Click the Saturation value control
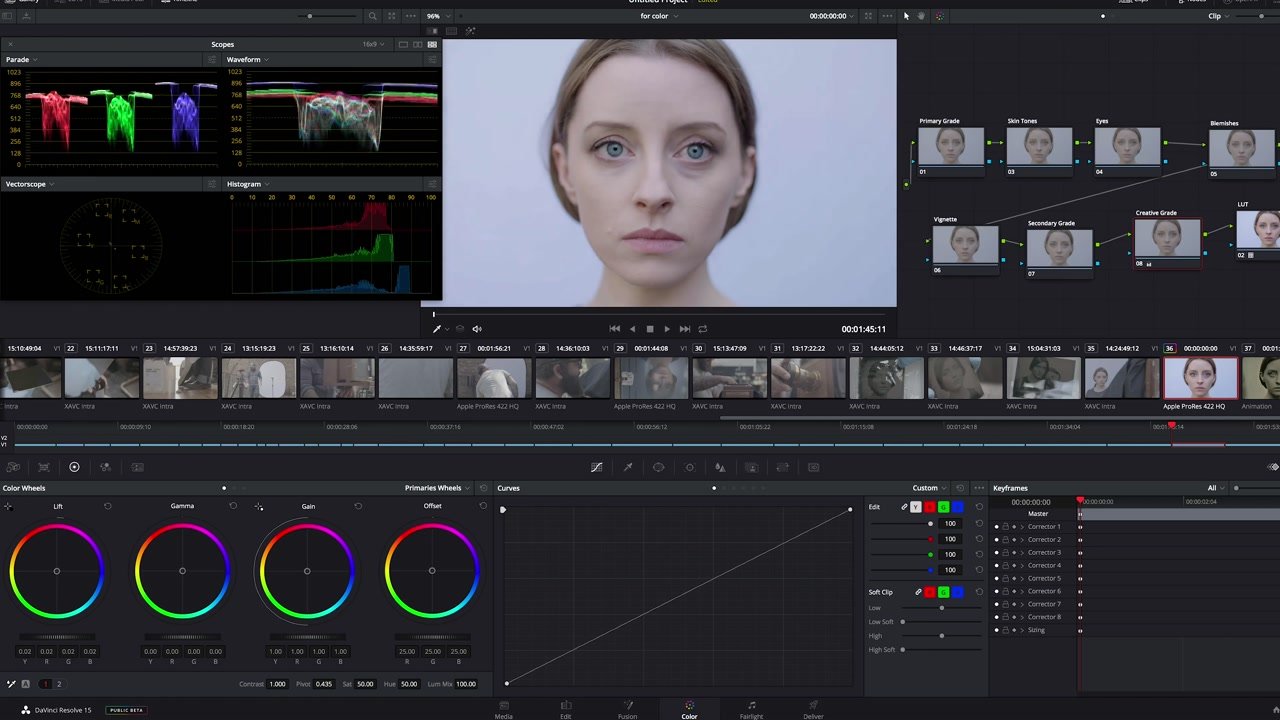The width and height of the screenshot is (1280, 720). [366, 684]
